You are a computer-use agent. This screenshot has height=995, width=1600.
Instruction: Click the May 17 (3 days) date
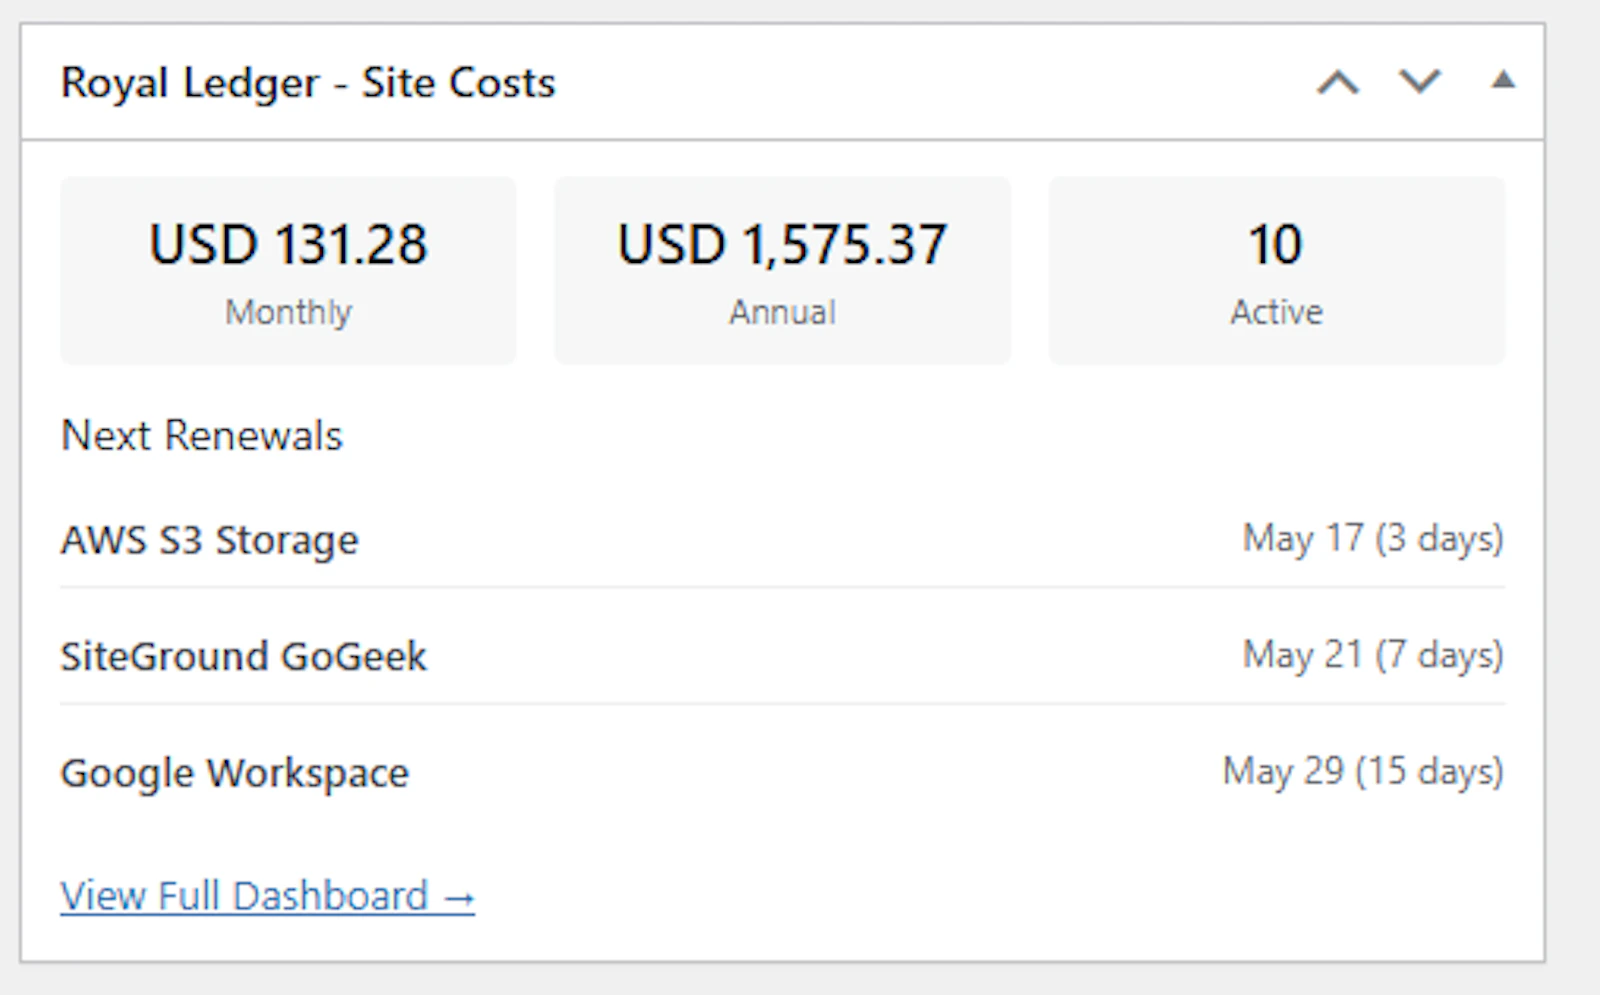click(1373, 538)
